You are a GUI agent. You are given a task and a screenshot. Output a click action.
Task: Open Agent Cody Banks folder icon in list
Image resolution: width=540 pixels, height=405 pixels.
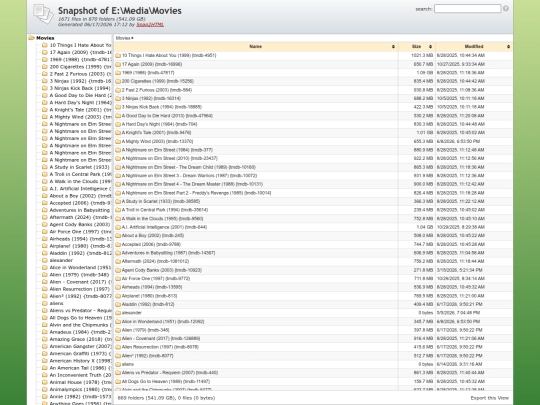click(118, 270)
